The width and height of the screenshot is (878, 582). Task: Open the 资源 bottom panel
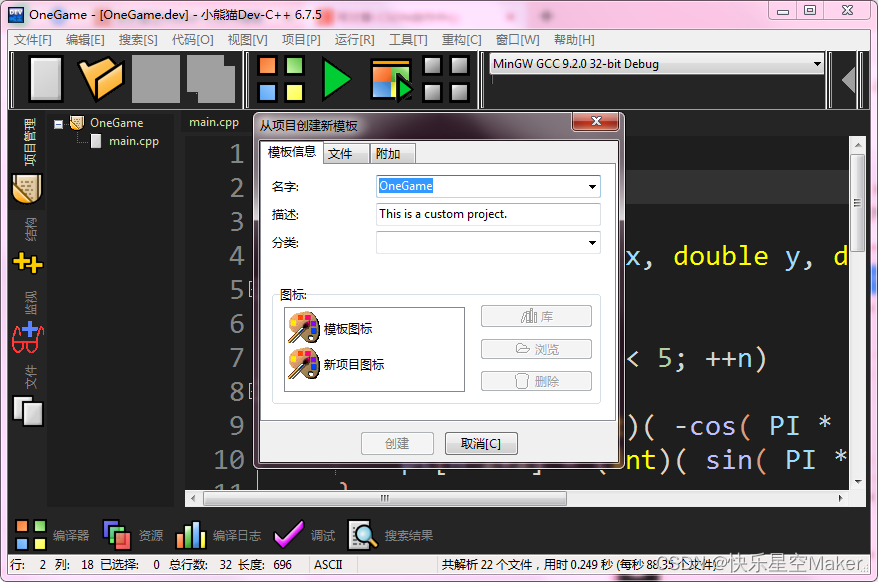[x=133, y=536]
